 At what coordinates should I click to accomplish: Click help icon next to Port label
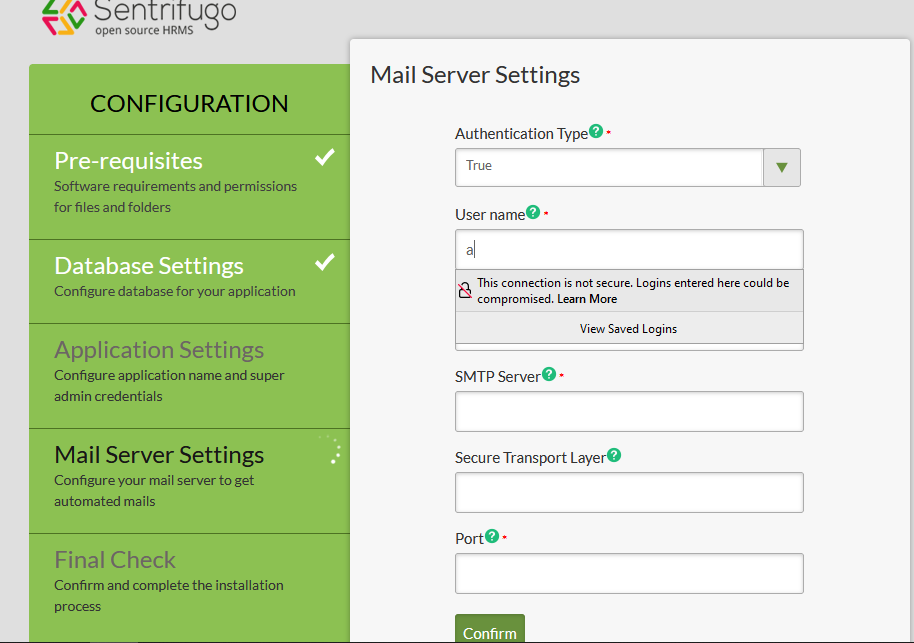coord(491,536)
